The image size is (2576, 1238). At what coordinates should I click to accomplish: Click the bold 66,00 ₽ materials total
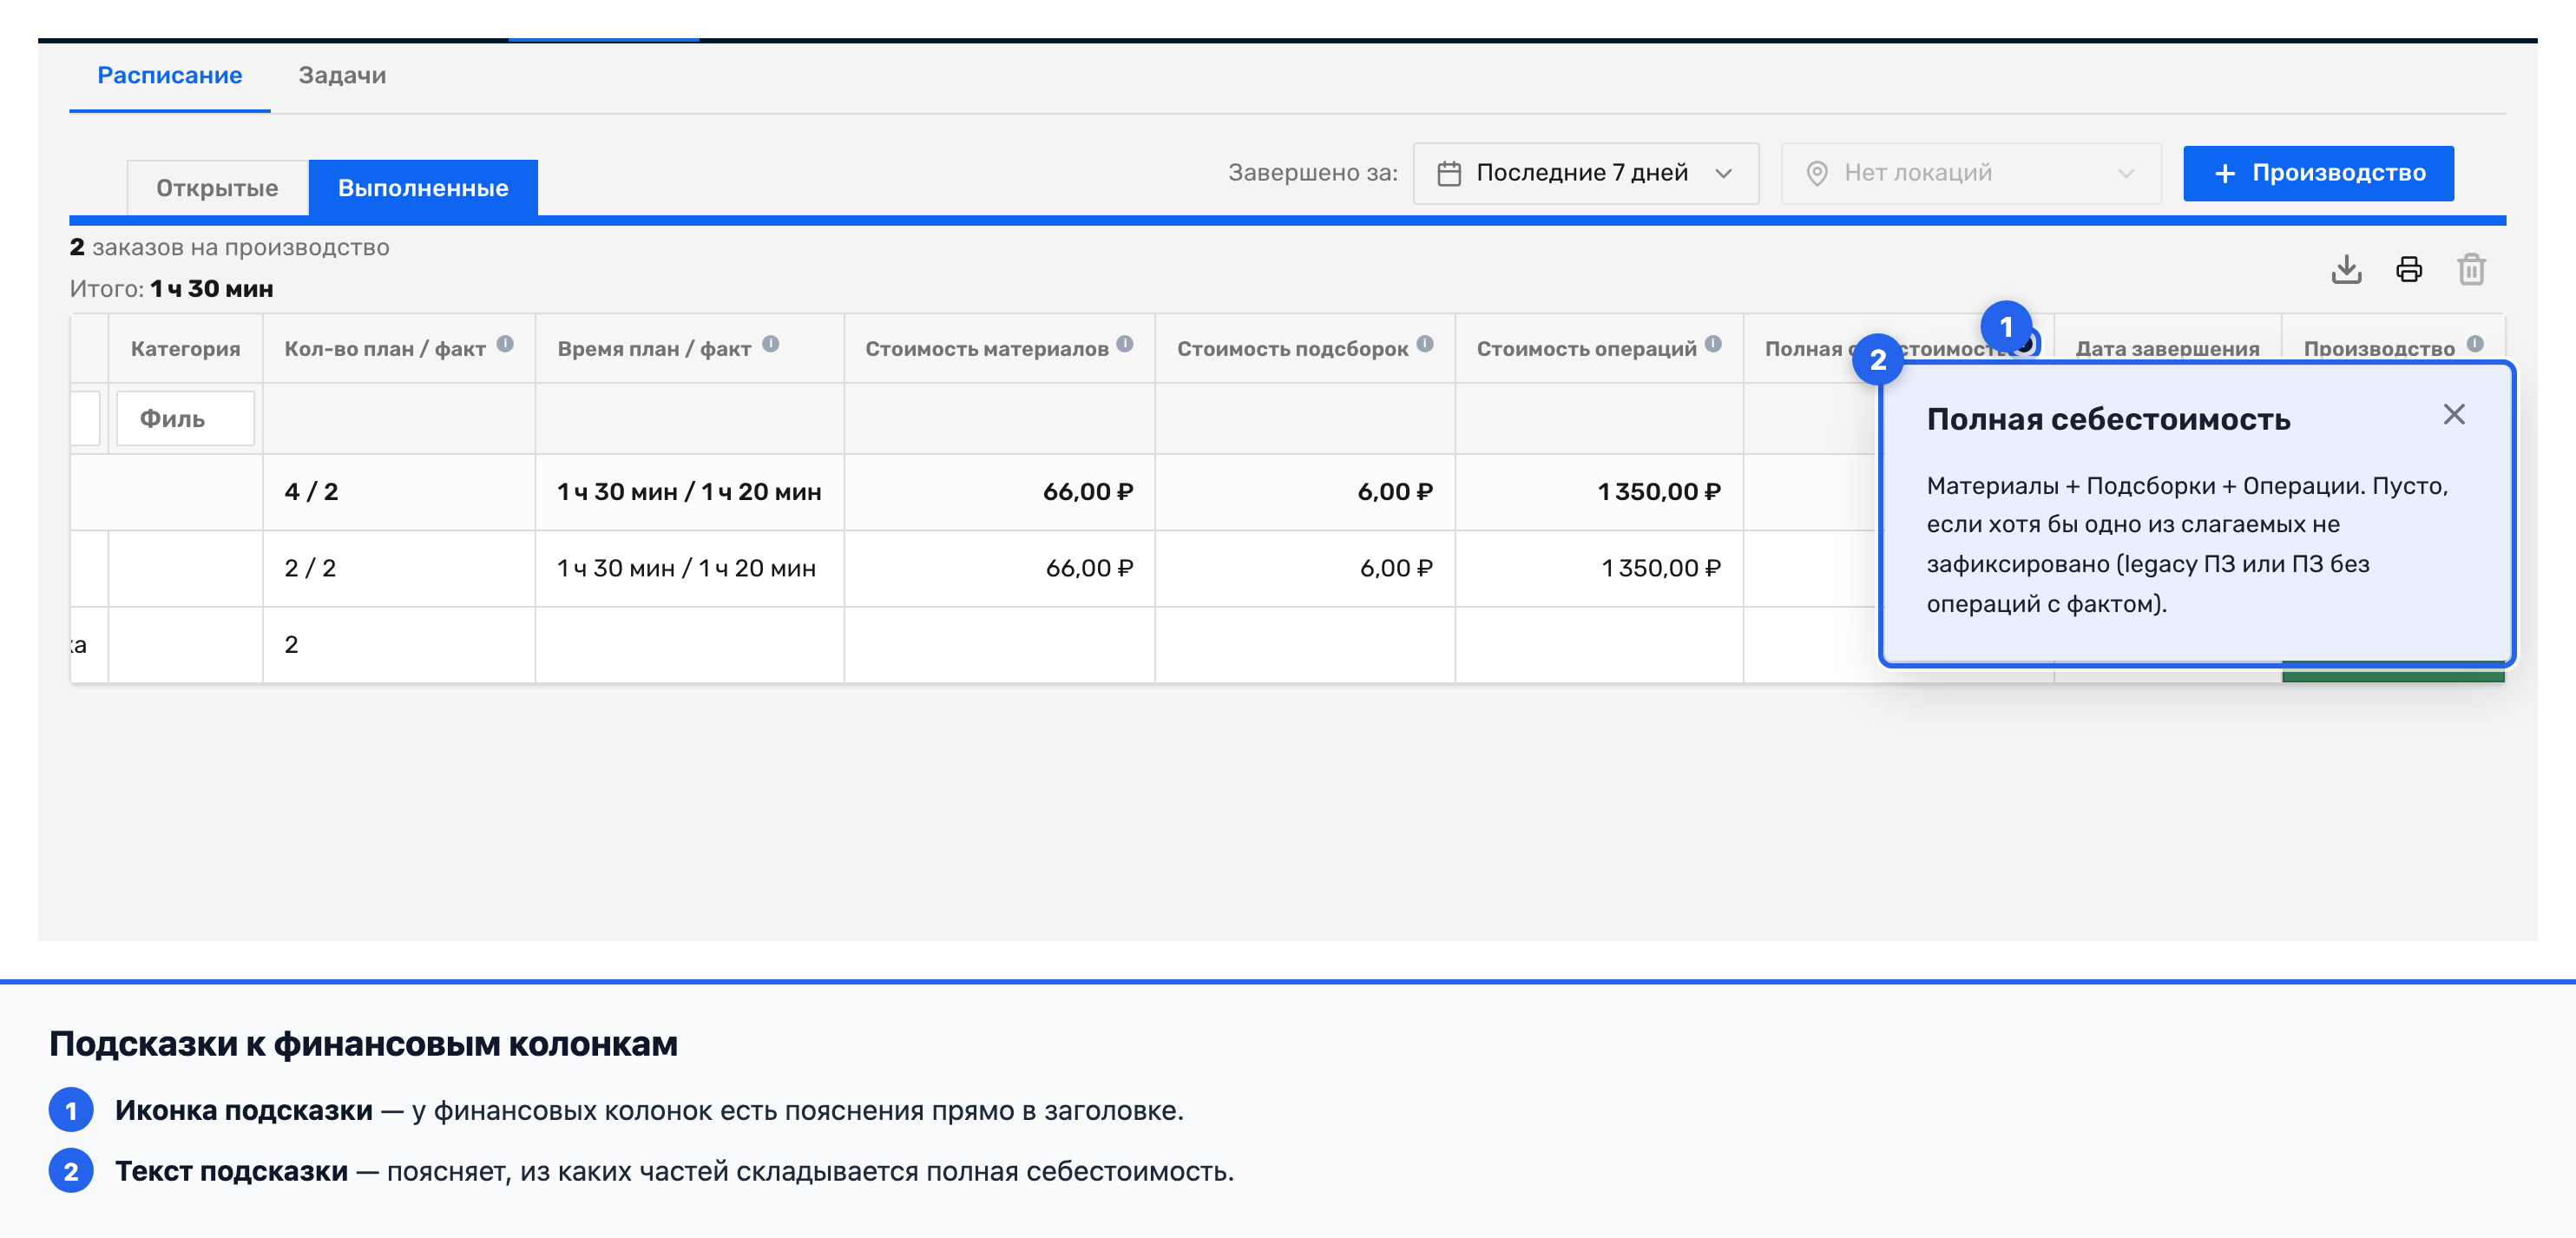coord(1088,492)
